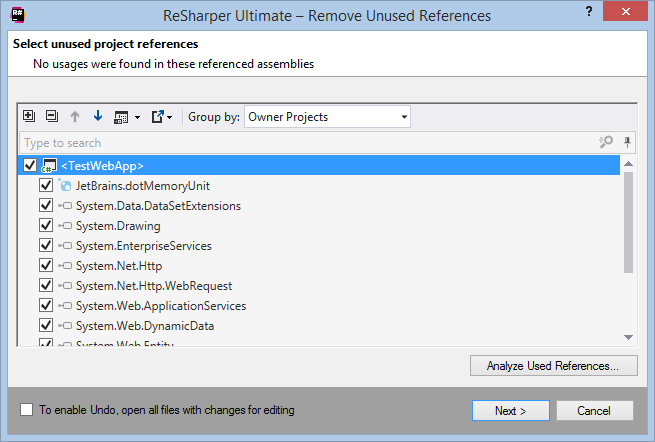This screenshot has height=442, width=655.
Task: Click the Cancel button
Action: (594, 411)
